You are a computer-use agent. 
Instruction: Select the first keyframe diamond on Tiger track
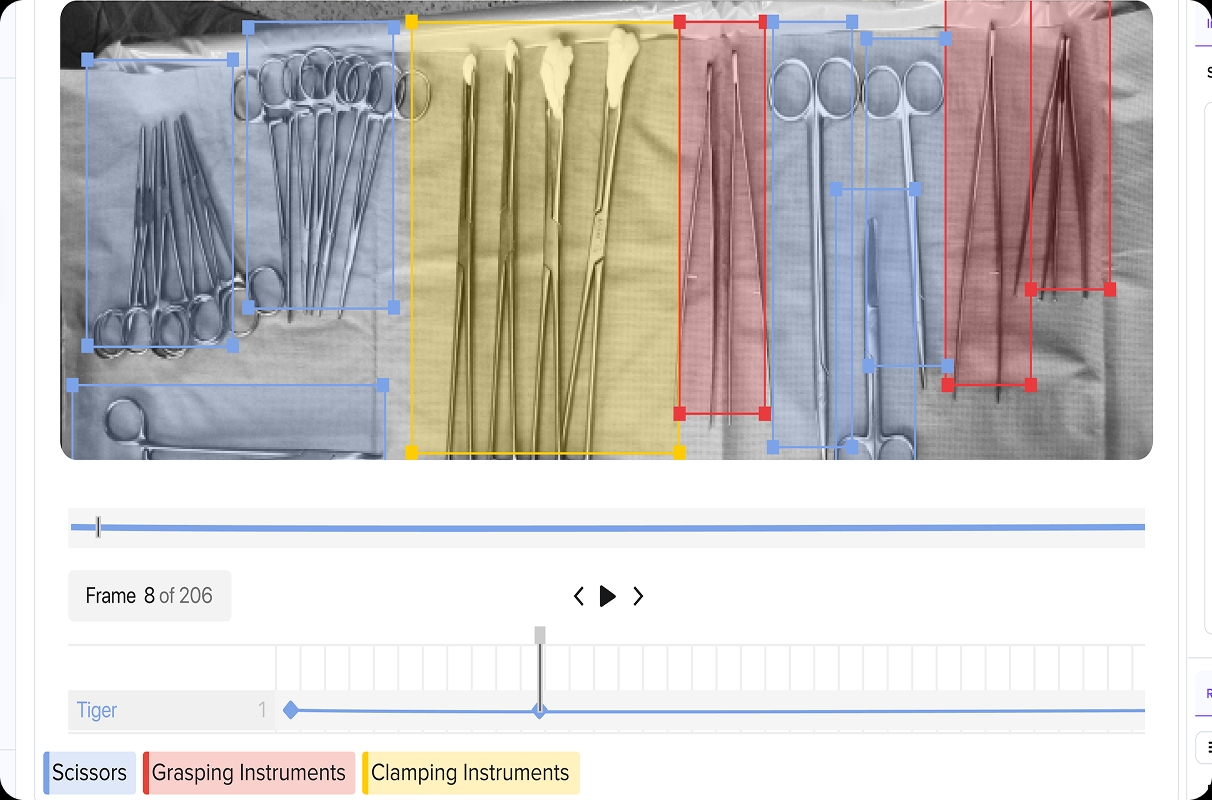(291, 710)
